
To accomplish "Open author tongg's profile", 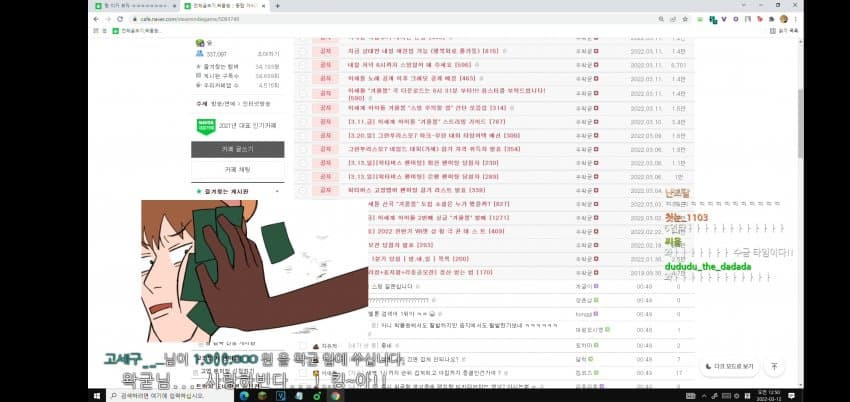I will (585, 314).
